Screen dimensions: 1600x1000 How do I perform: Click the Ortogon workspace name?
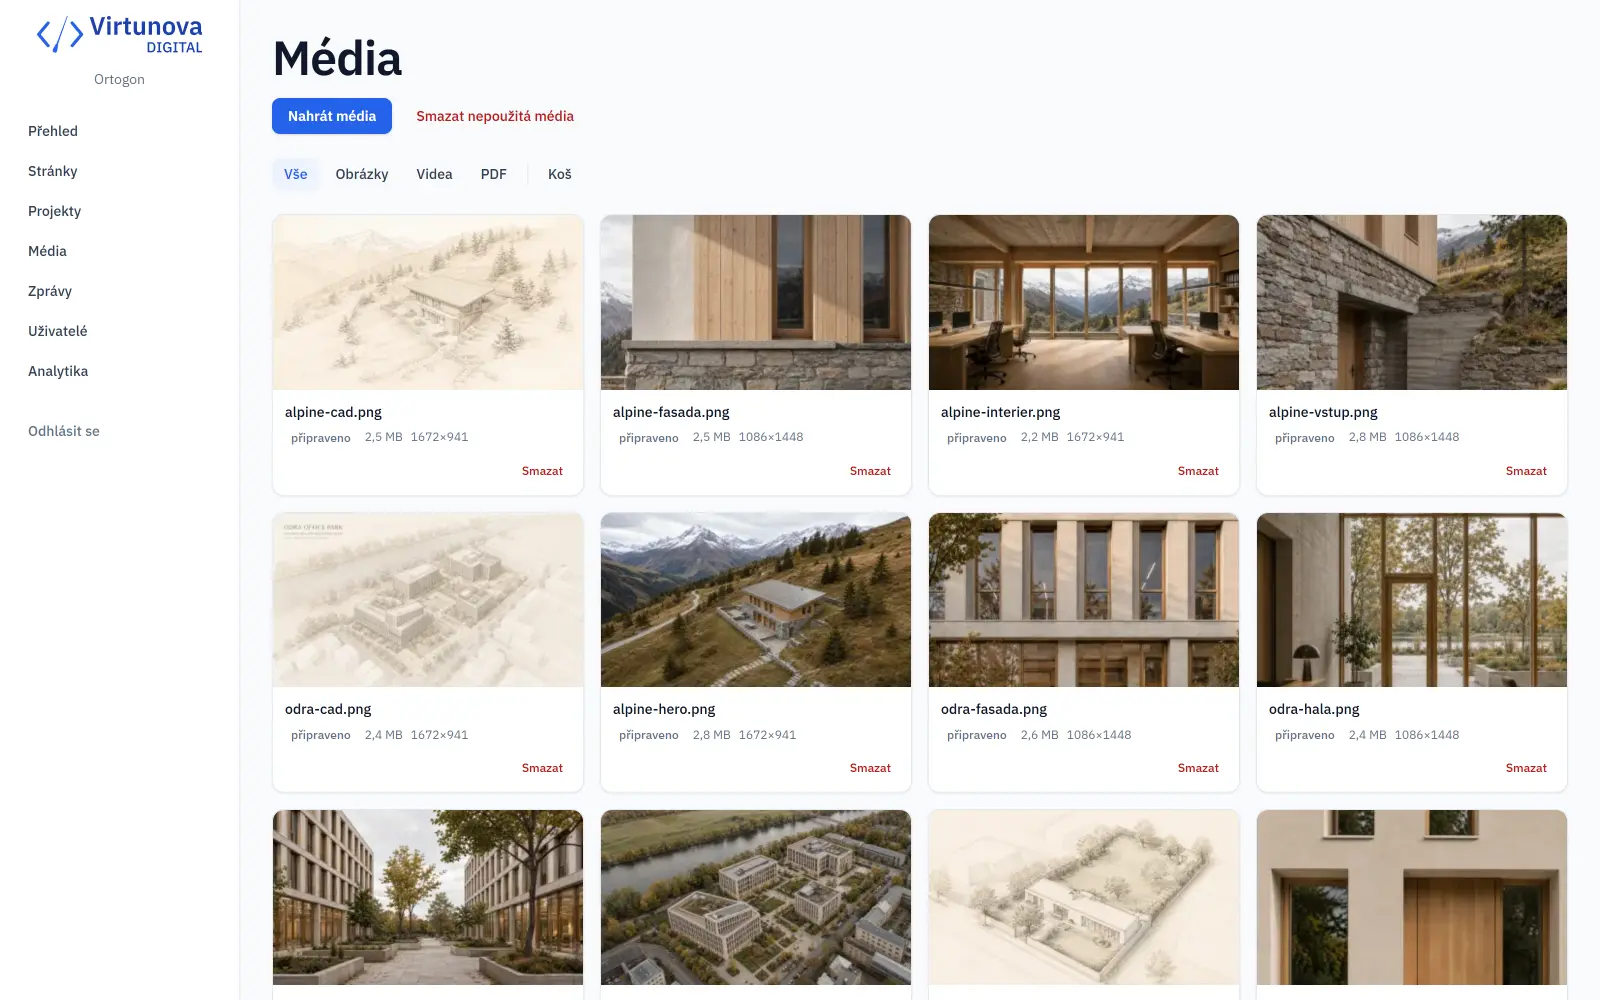(119, 79)
